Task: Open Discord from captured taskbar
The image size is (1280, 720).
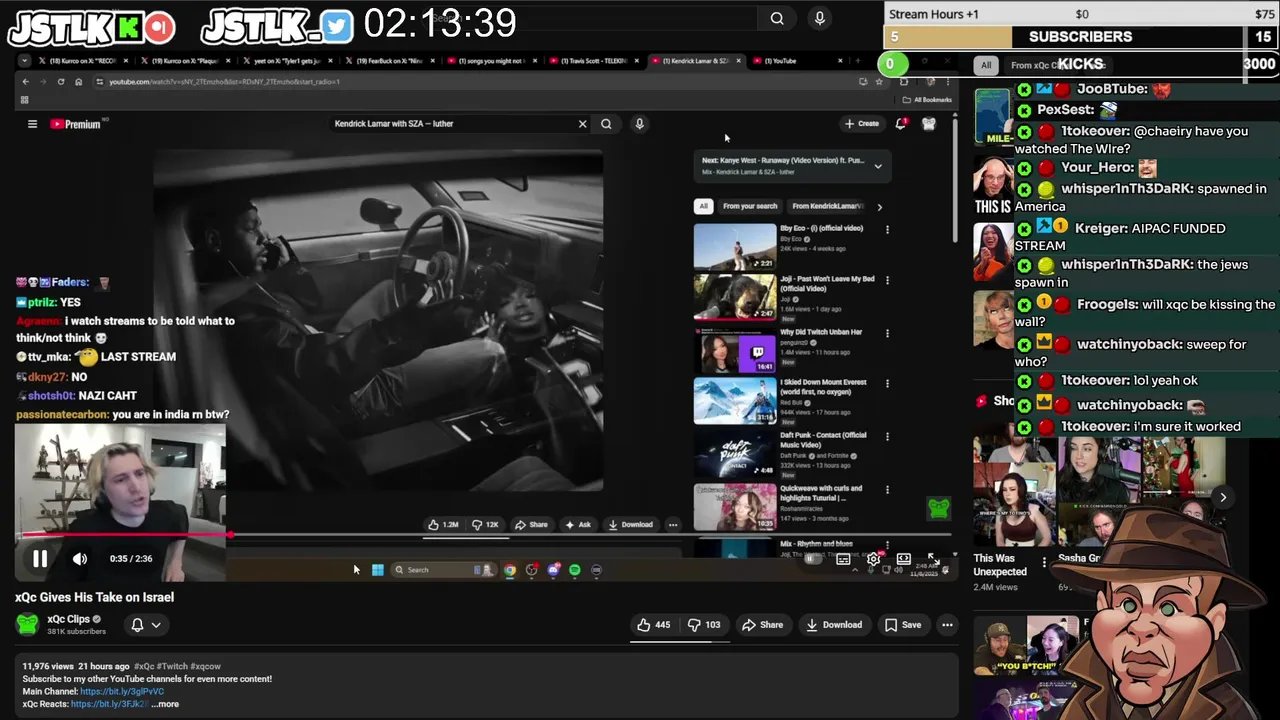Action: click(553, 570)
